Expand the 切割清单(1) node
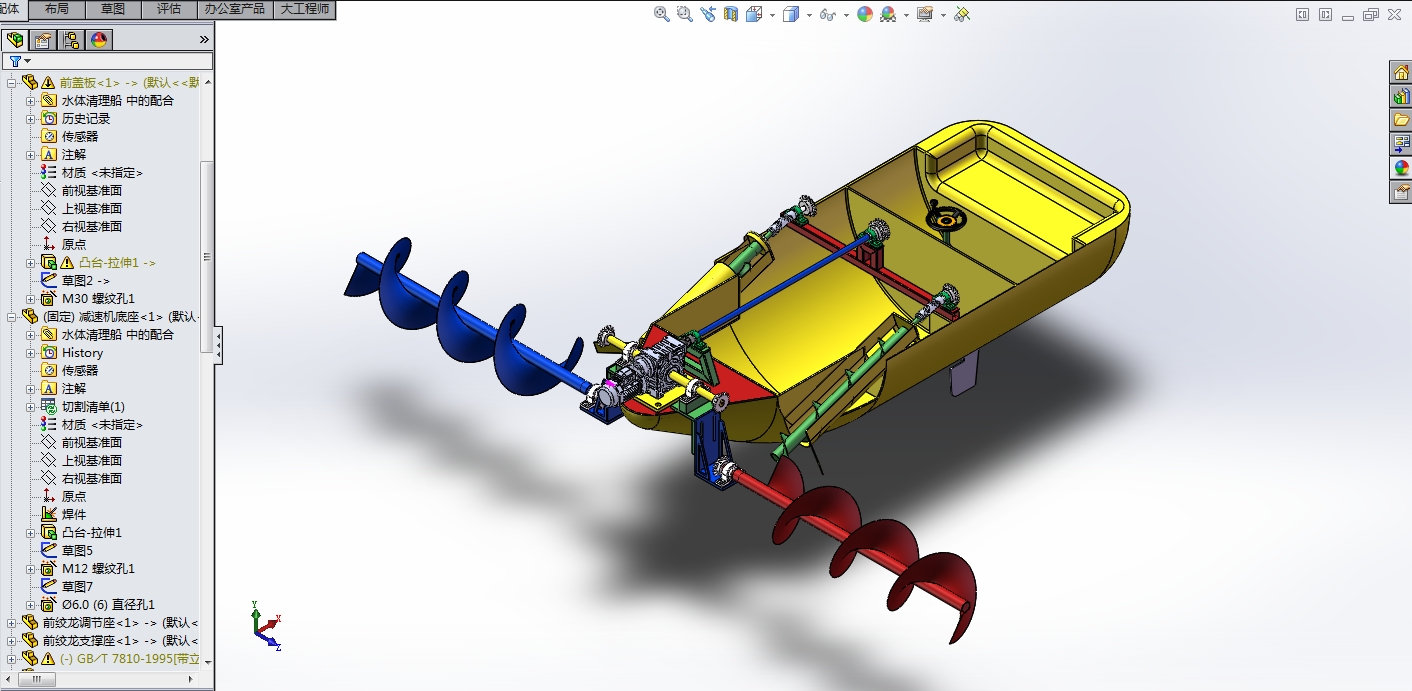Image resolution: width=1412 pixels, height=691 pixels. [30, 407]
